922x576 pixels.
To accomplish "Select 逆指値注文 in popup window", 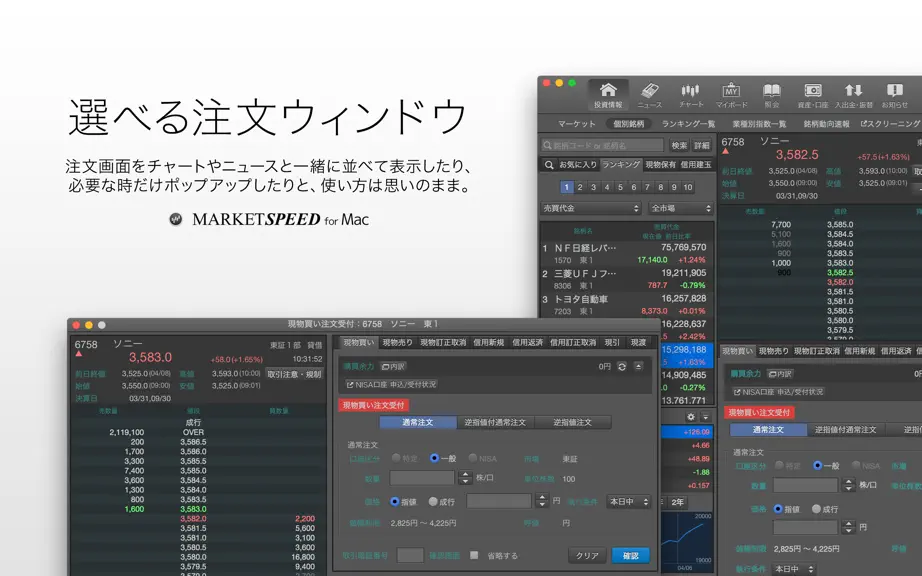I will click(572, 422).
